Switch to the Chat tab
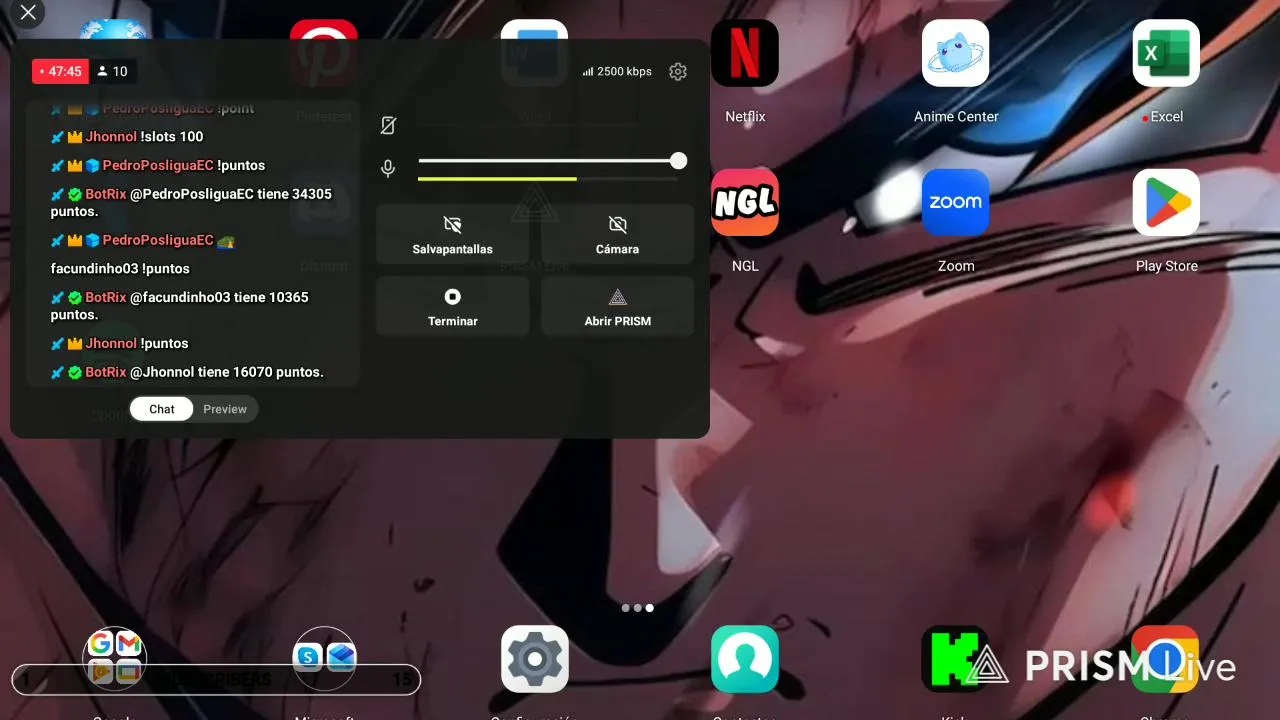This screenshot has width=1280, height=720. click(x=162, y=409)
